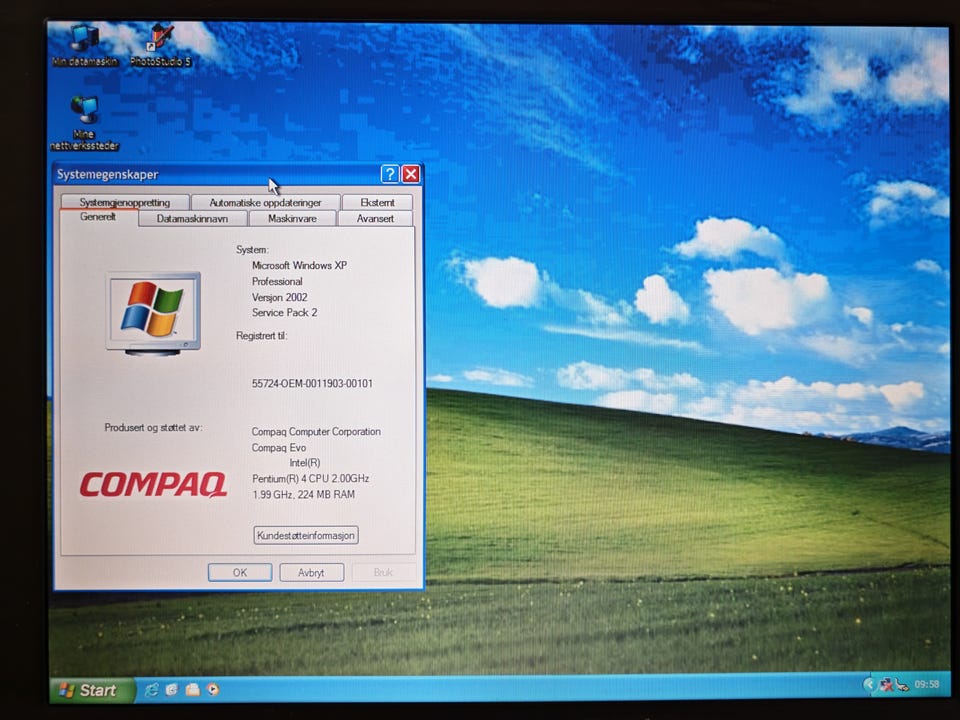
Task: Click the Microsoft Windows XP text
Action: coord(299,265)
